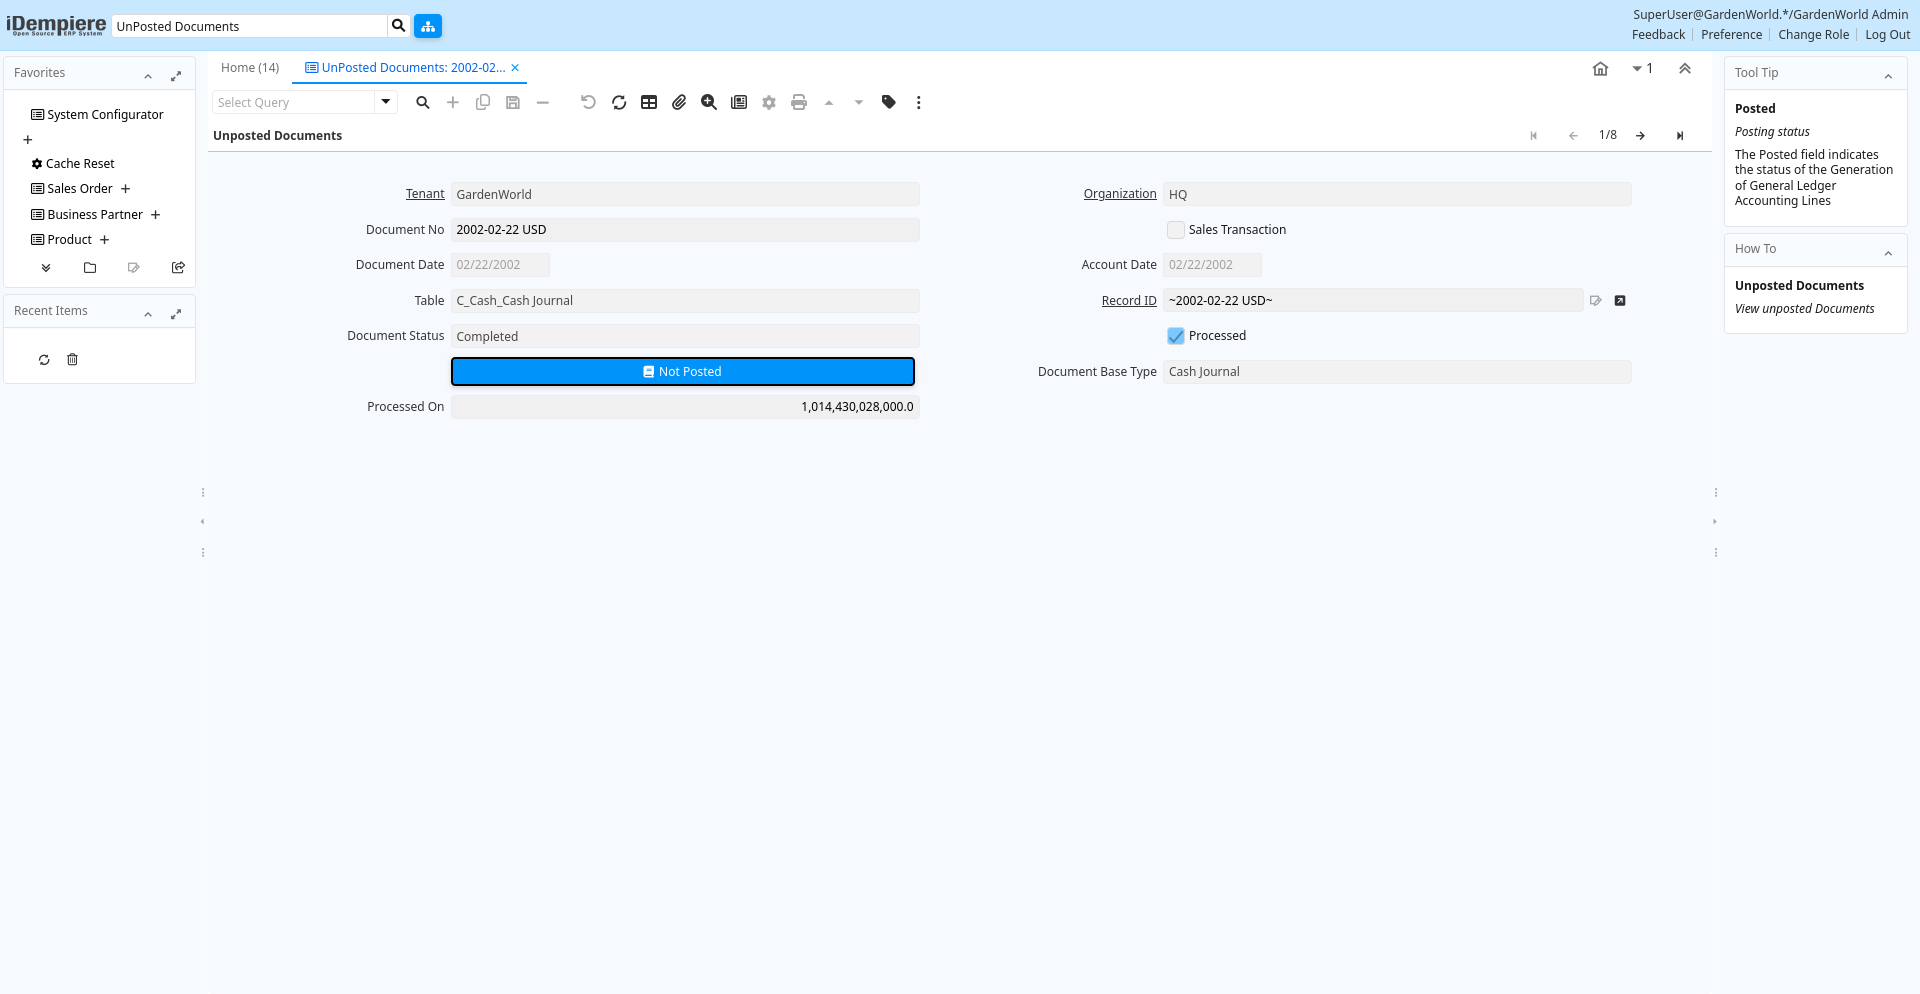Switch to the Home (14) tab
Image resolution: width=1920 pixels, height=994 pixels.
250,68
